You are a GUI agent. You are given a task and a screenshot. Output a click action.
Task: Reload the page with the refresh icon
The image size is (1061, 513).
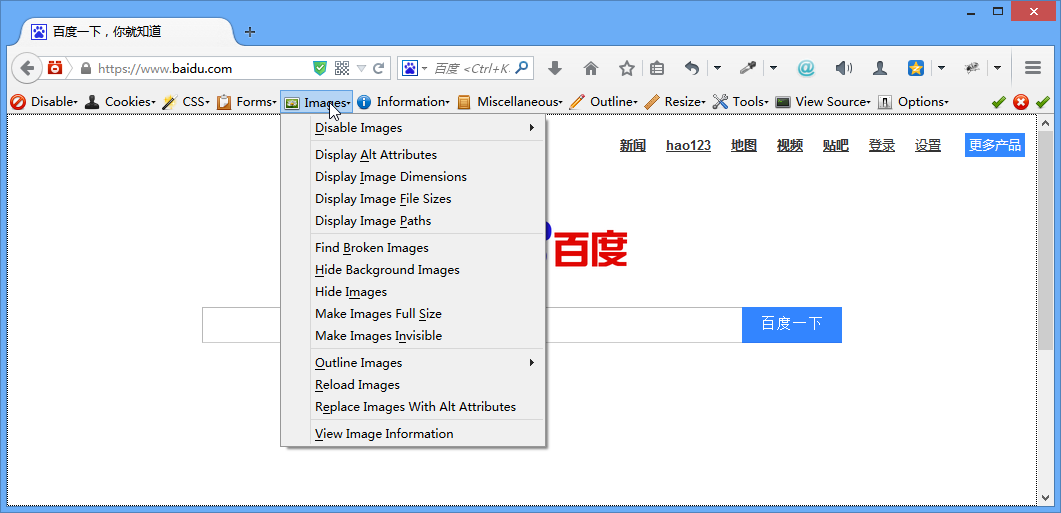point(379,68)
